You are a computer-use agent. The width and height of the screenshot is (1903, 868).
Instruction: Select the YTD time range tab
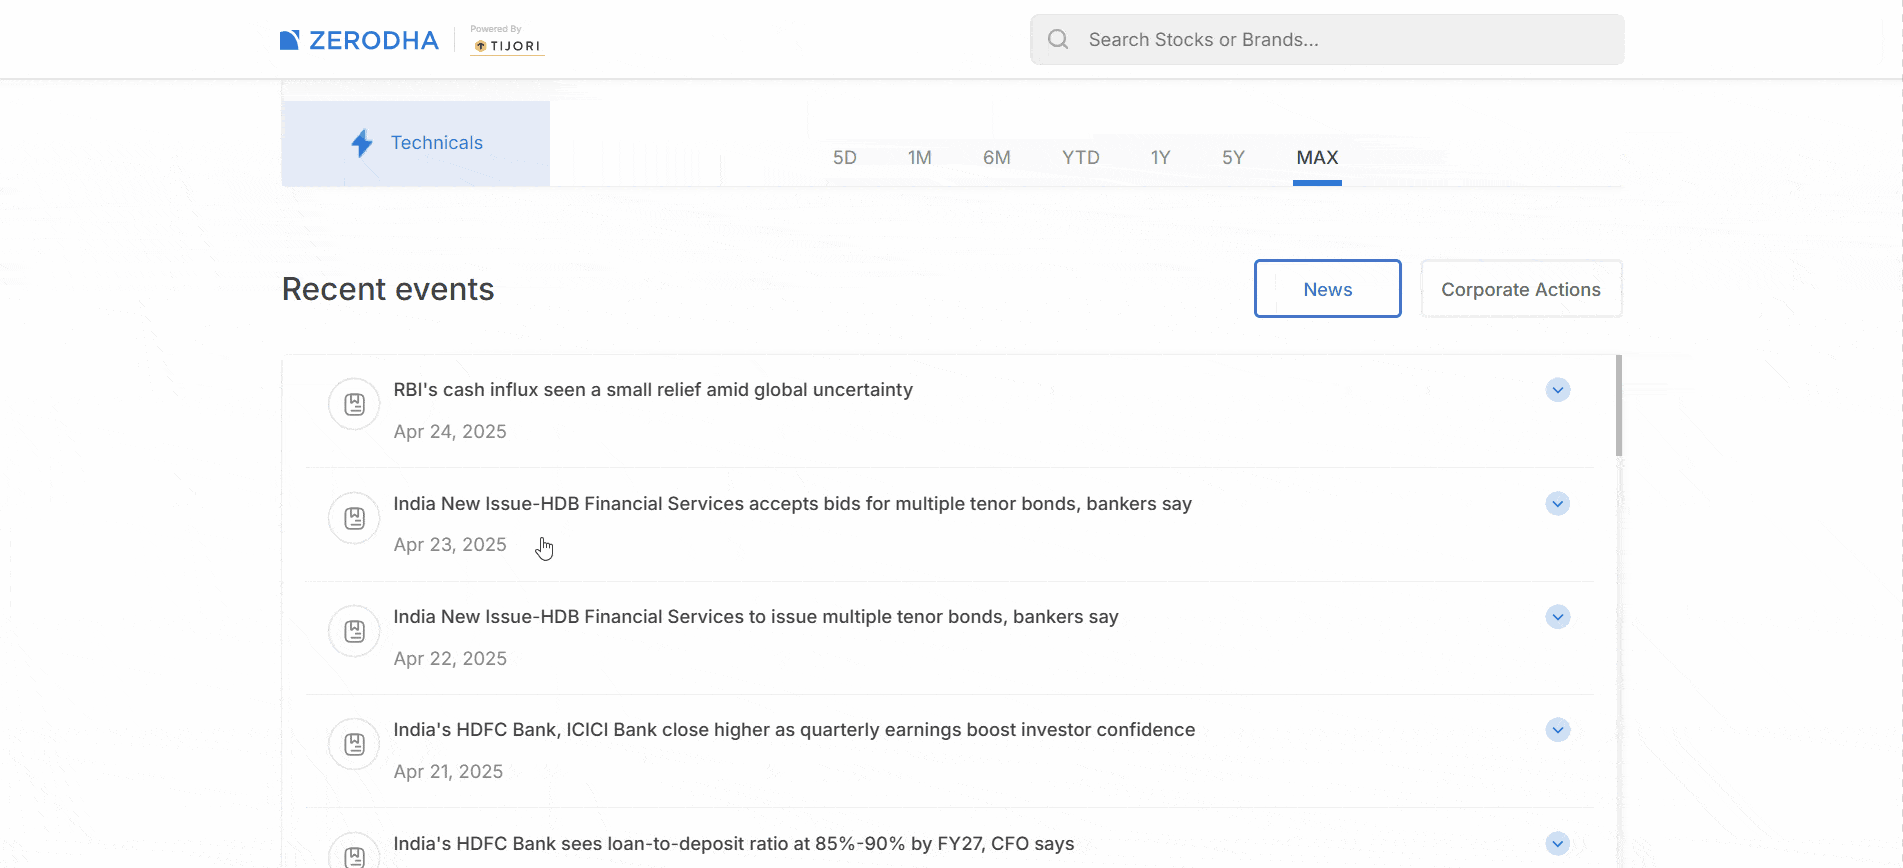coord(1081,158)
